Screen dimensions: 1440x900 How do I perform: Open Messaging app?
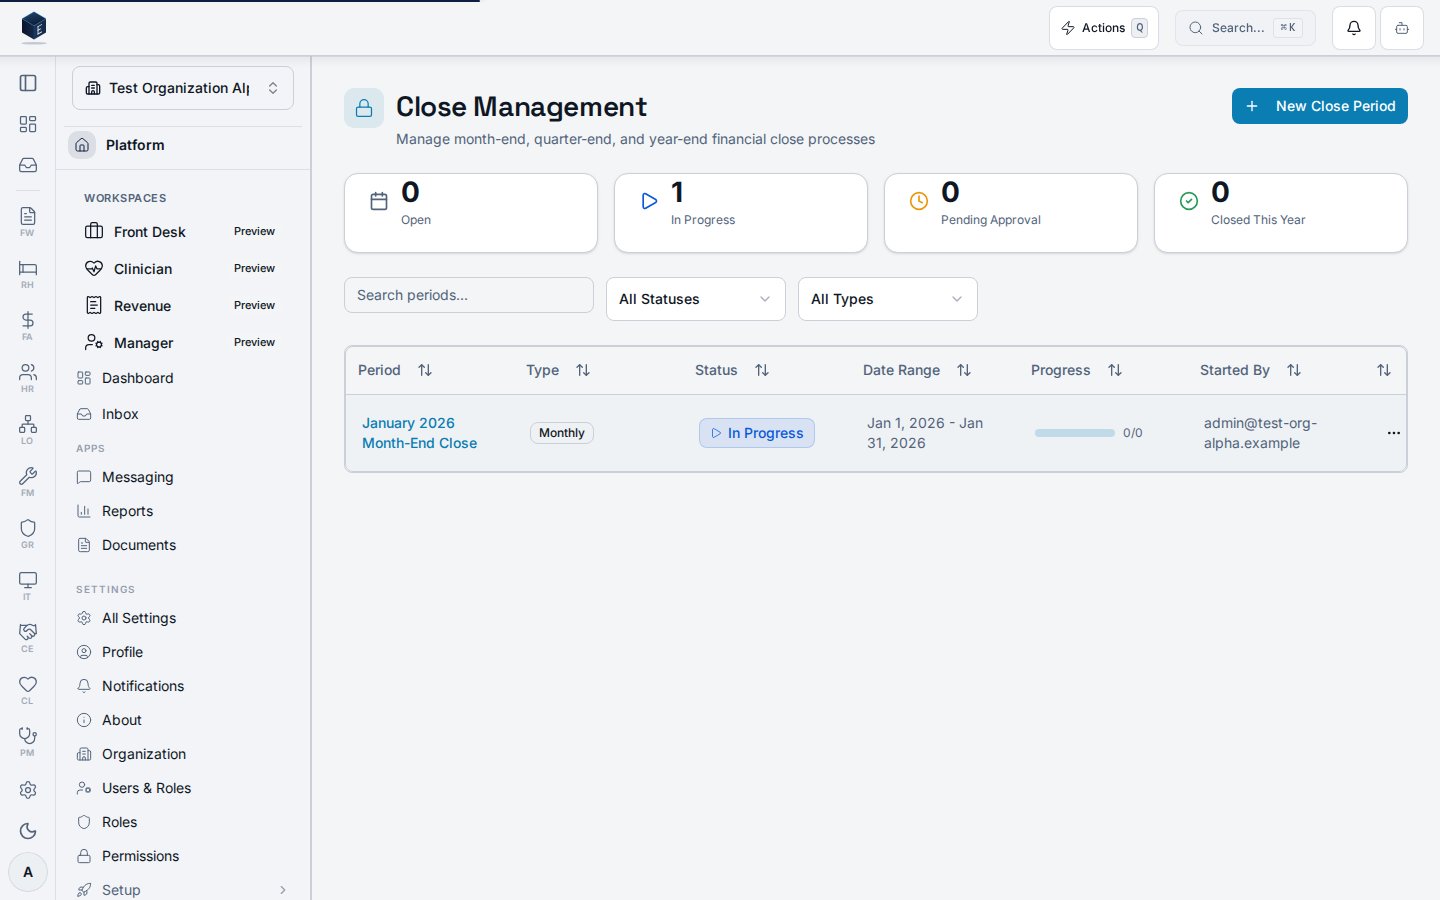(x=183, y=477)
